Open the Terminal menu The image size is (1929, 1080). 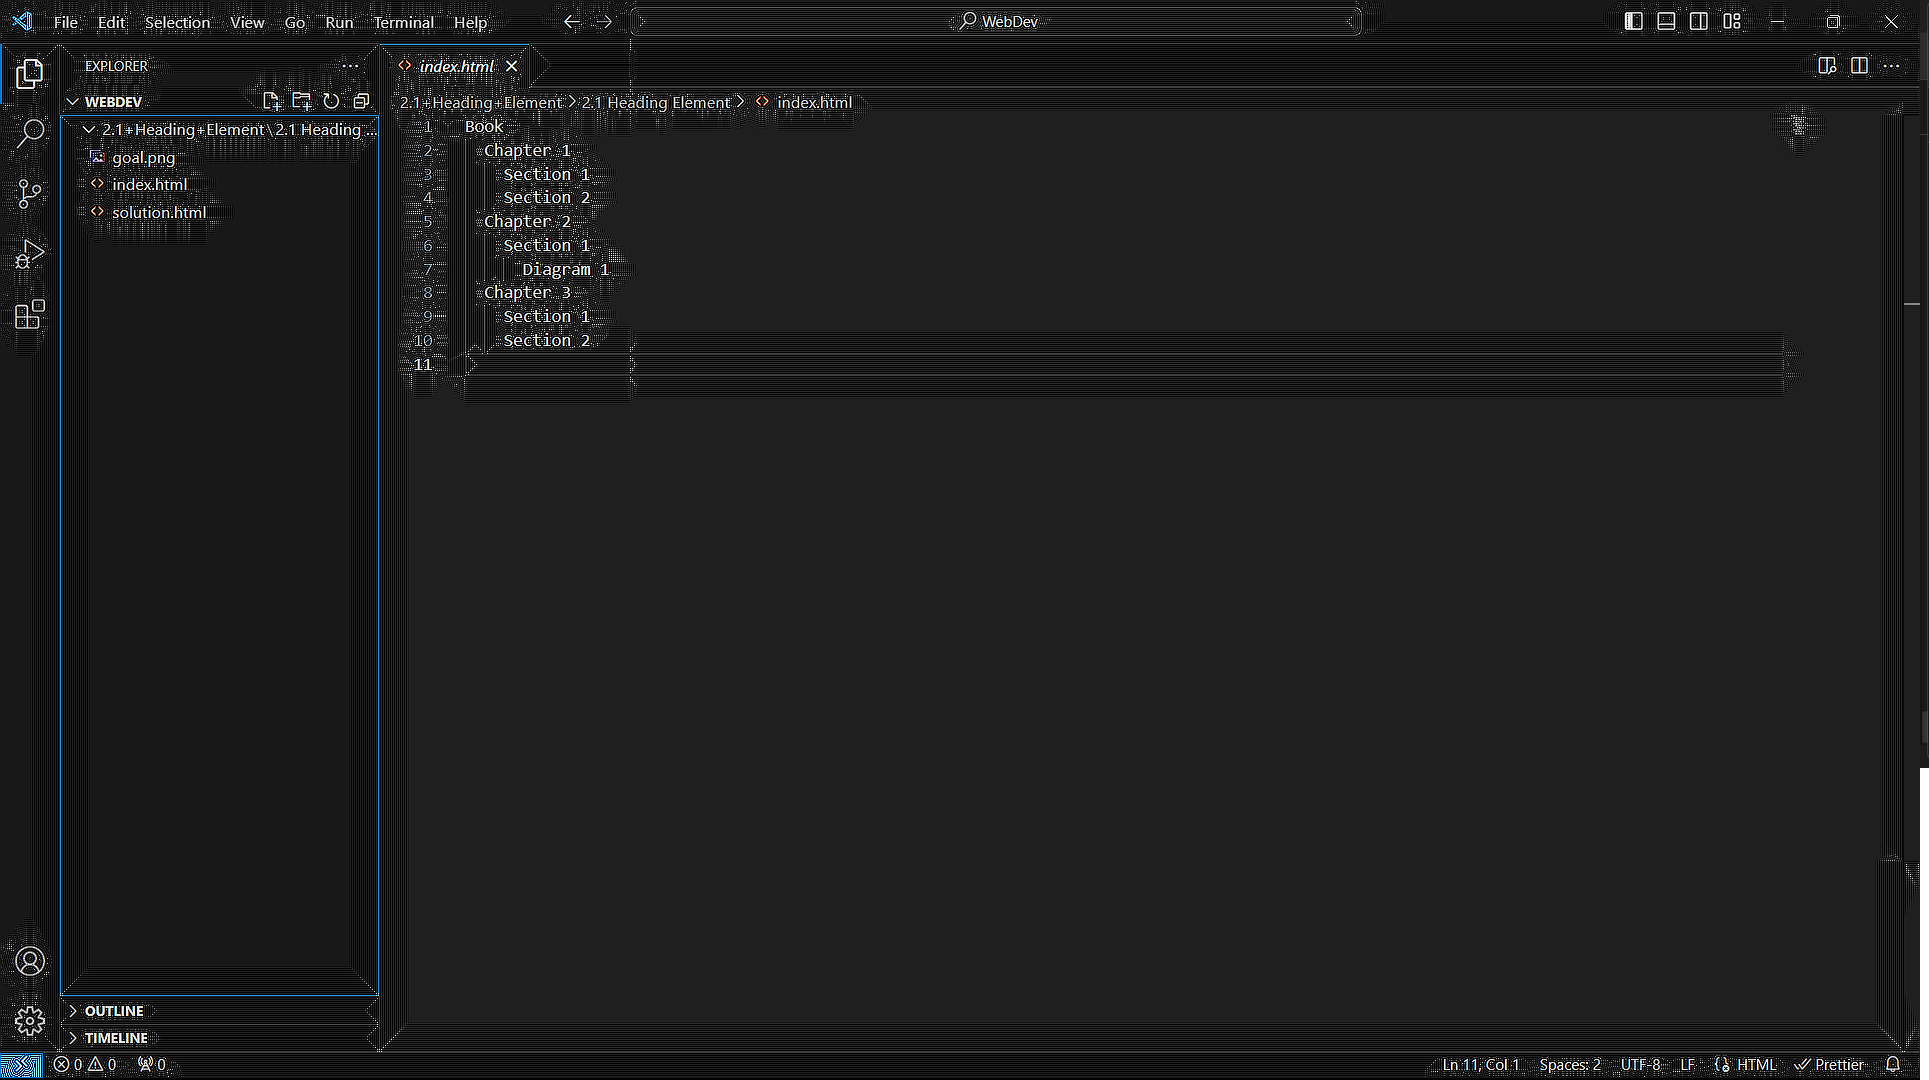[x=403, y=22]
